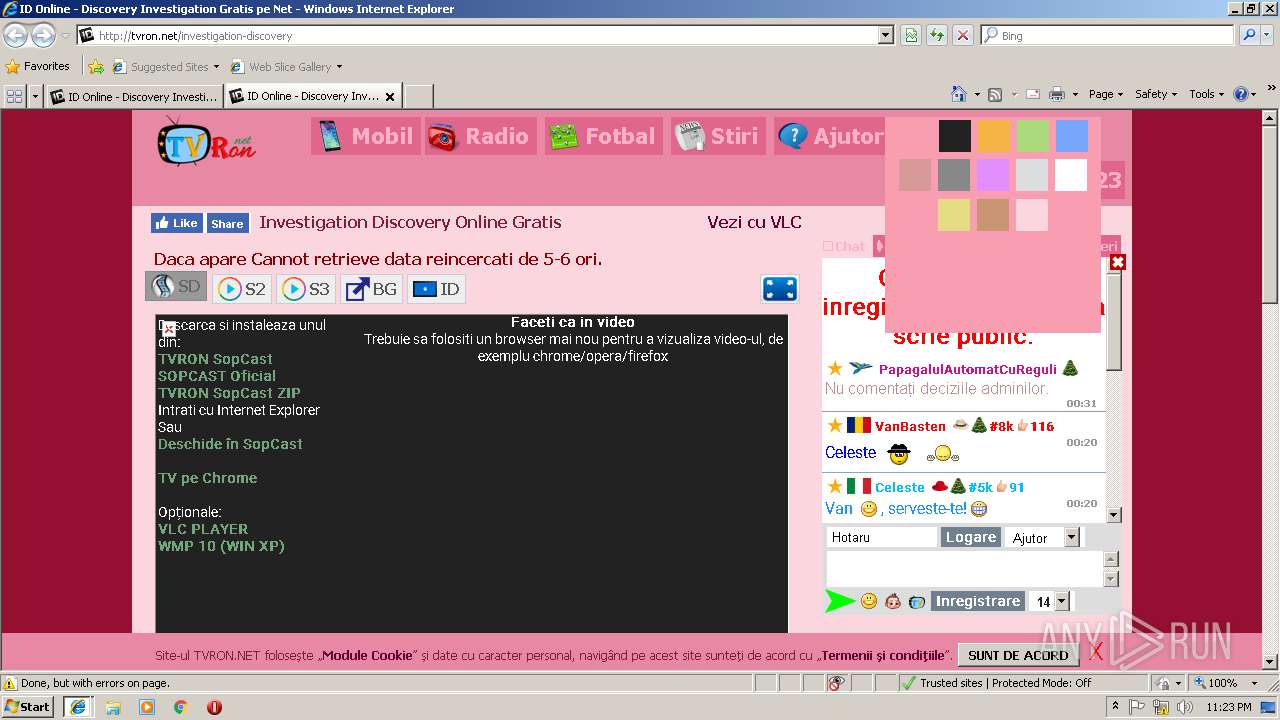Open the smiley emoticon picker
This screenshot has width=1280, height=720.
(869, 601)
